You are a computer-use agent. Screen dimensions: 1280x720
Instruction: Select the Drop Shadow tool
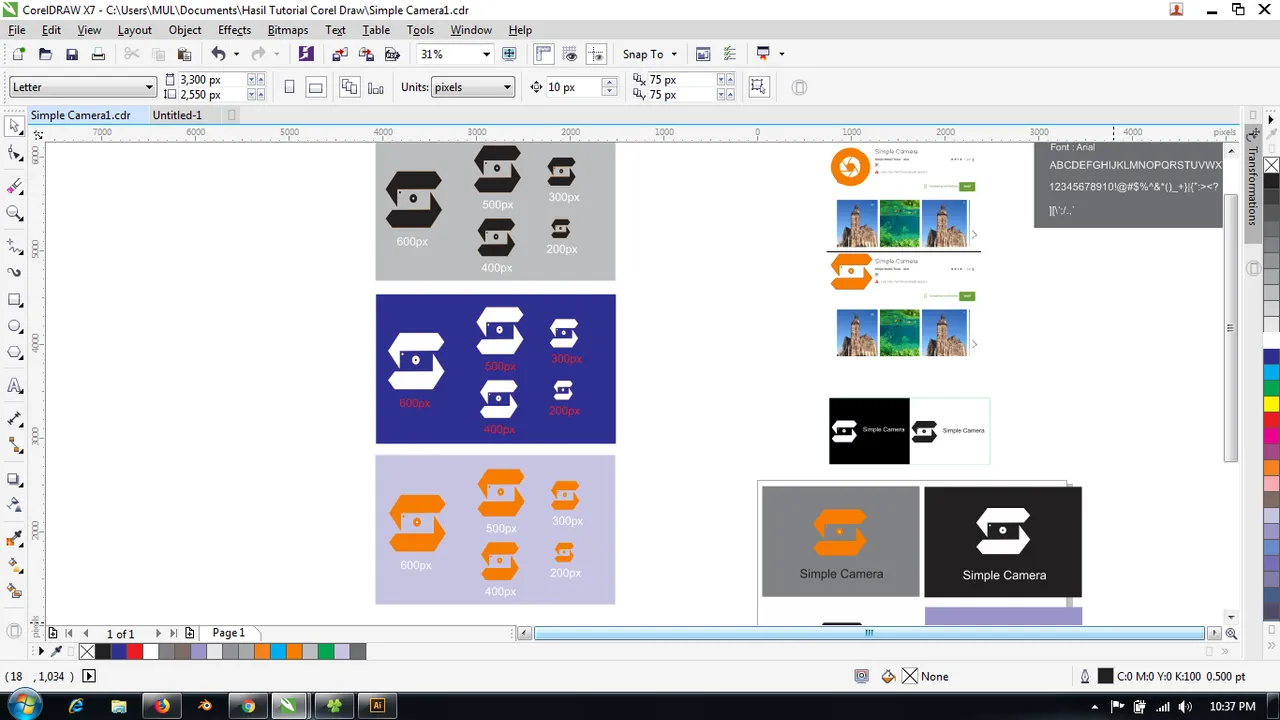click(x=14, y=480)
